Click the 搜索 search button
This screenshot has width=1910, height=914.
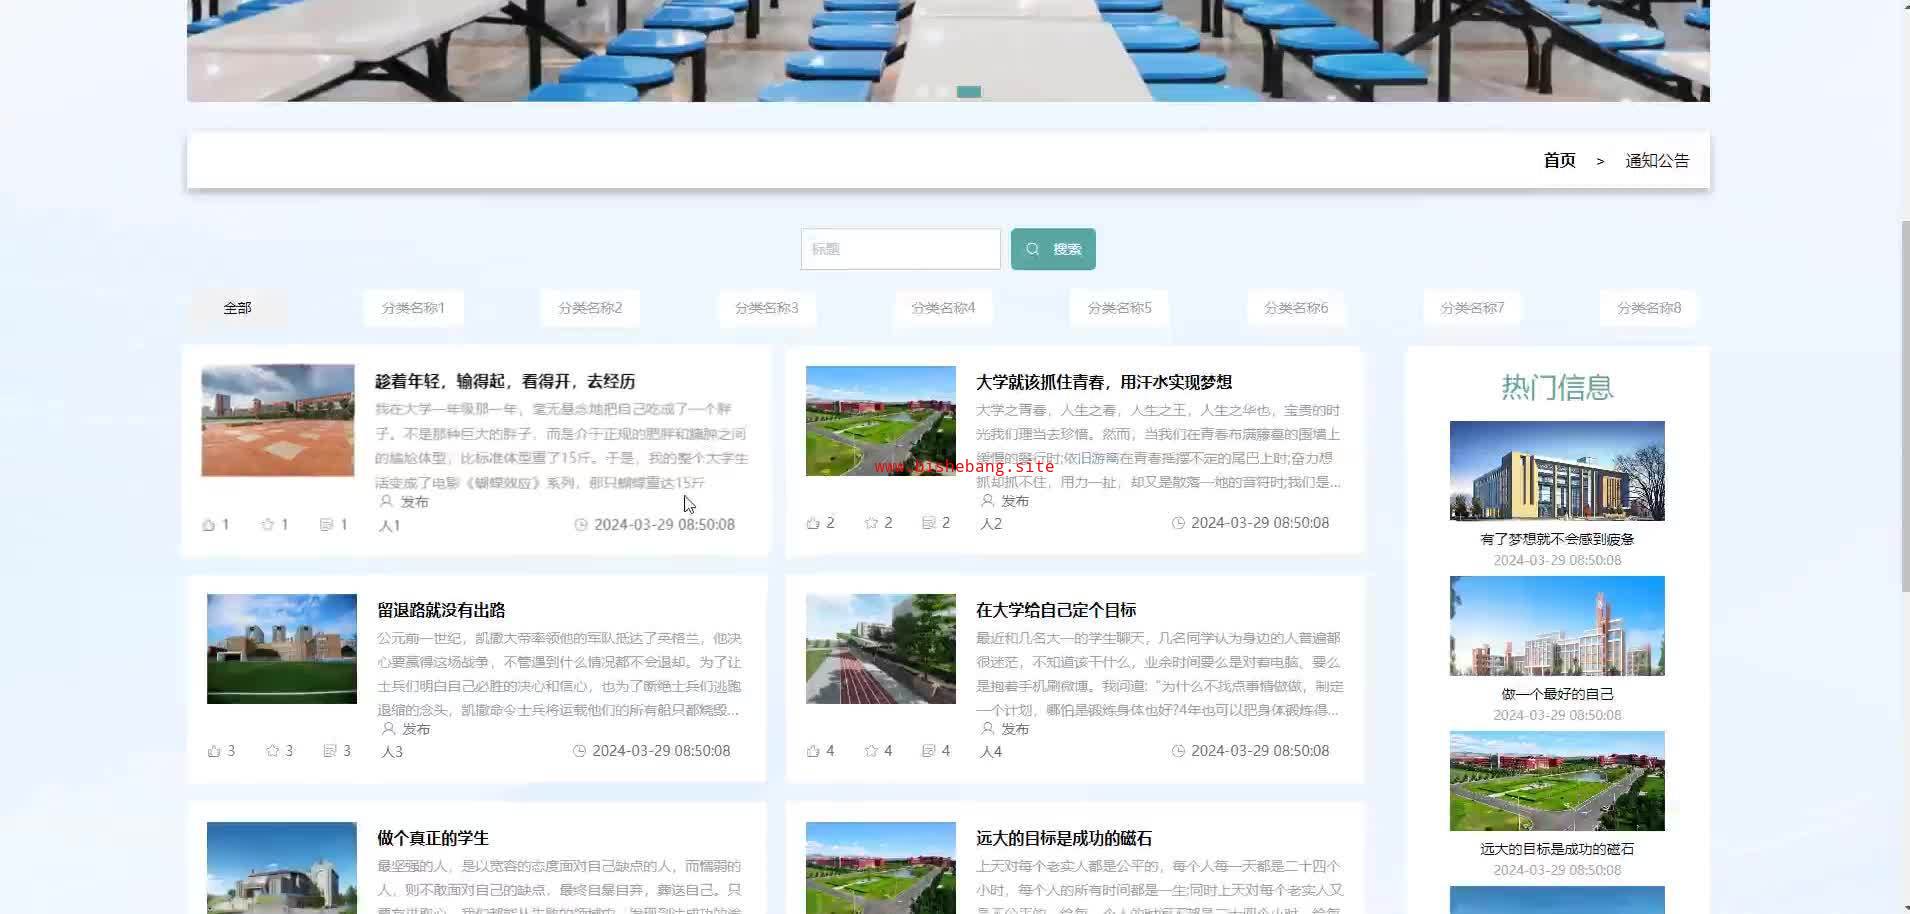1053,249
